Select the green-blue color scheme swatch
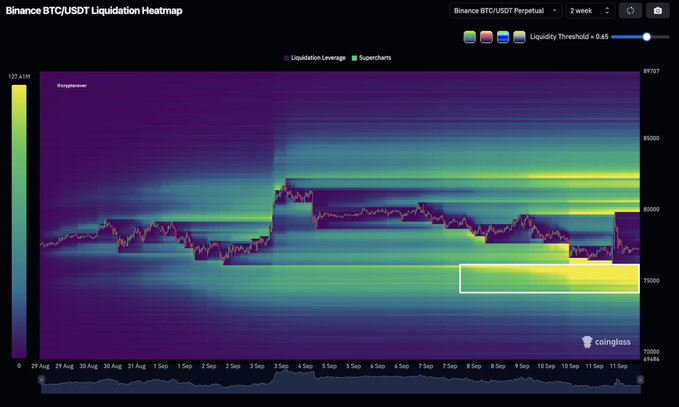The width and height of the screenshot is (679, 407). point(470,37)
